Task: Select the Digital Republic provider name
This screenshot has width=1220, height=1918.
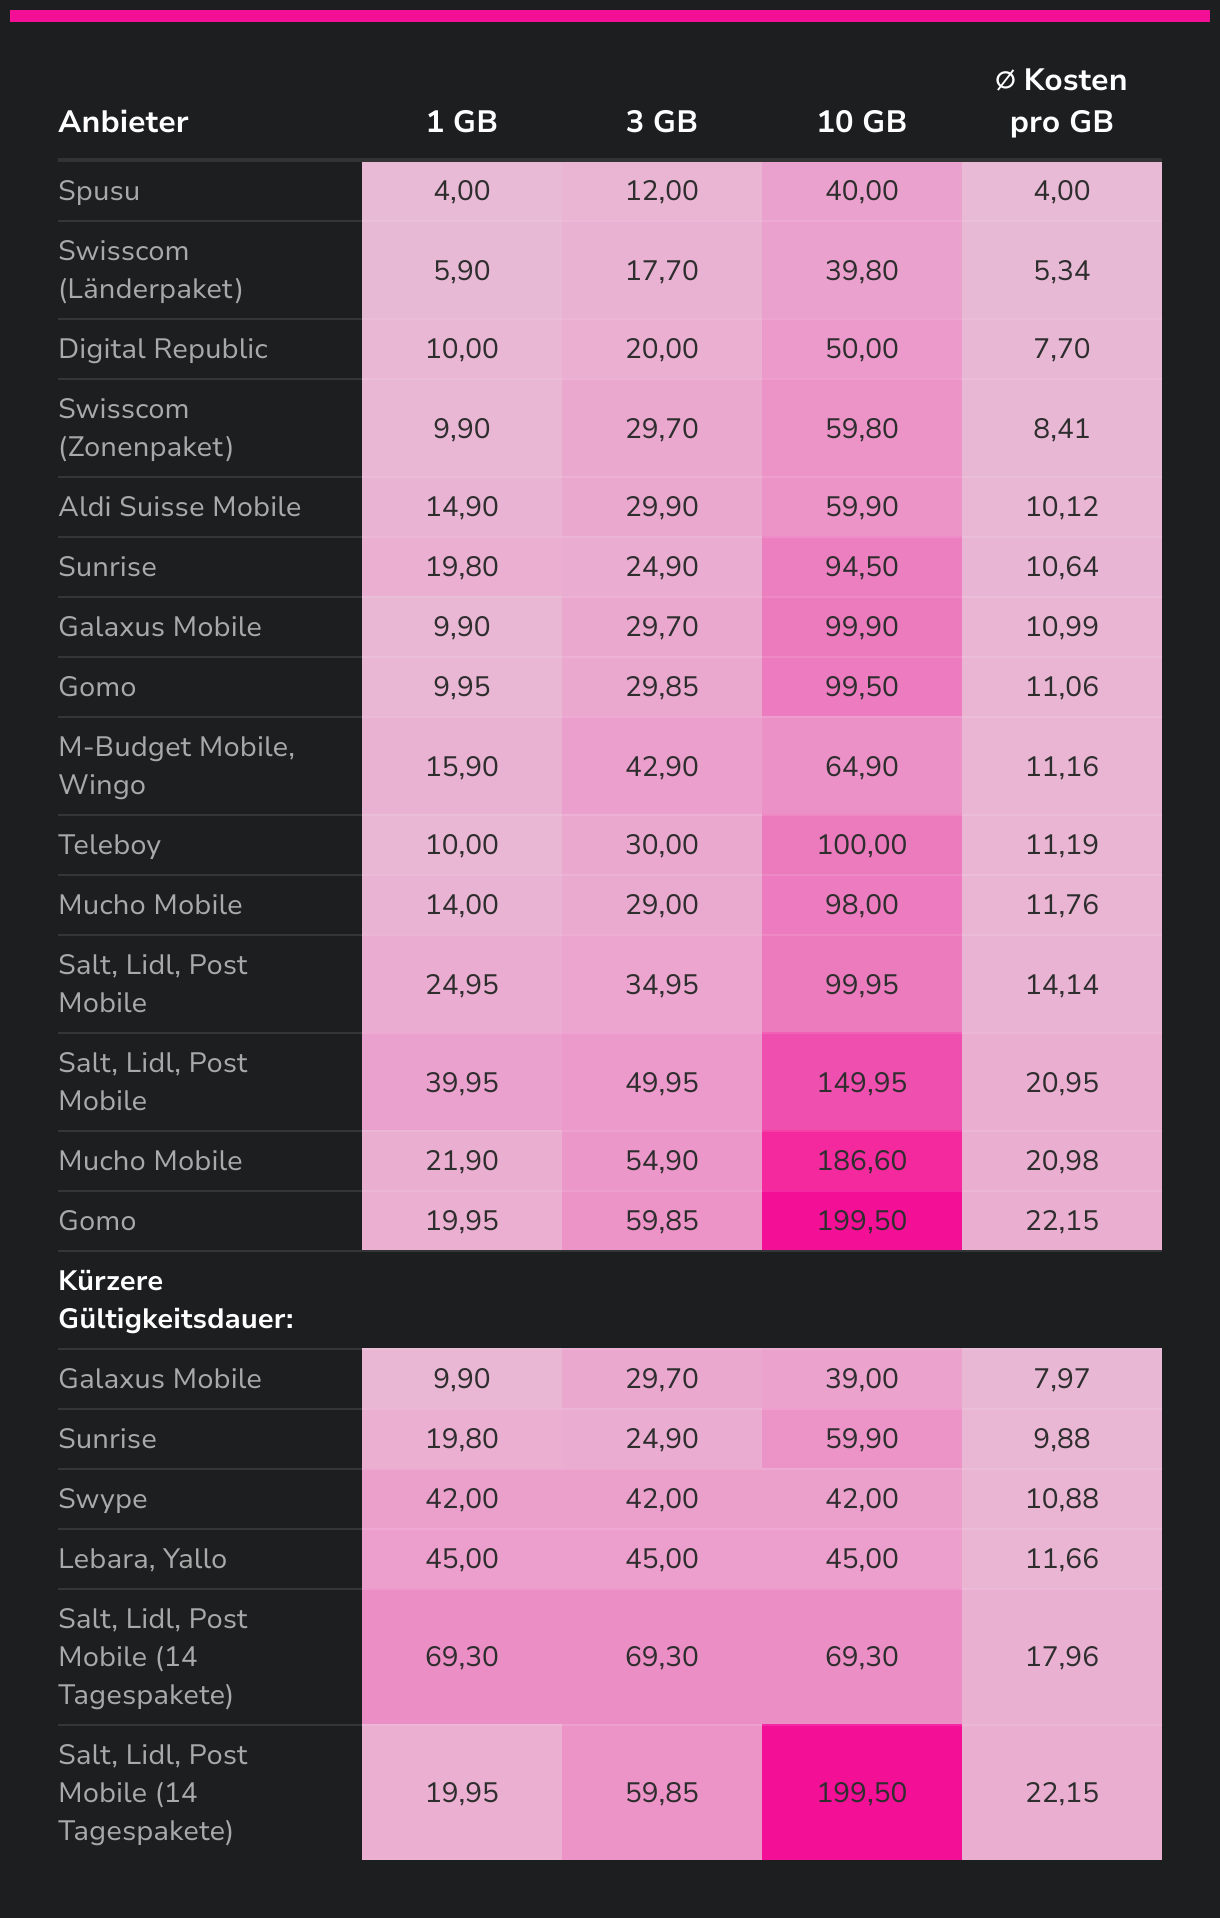Action: point(163,349)
